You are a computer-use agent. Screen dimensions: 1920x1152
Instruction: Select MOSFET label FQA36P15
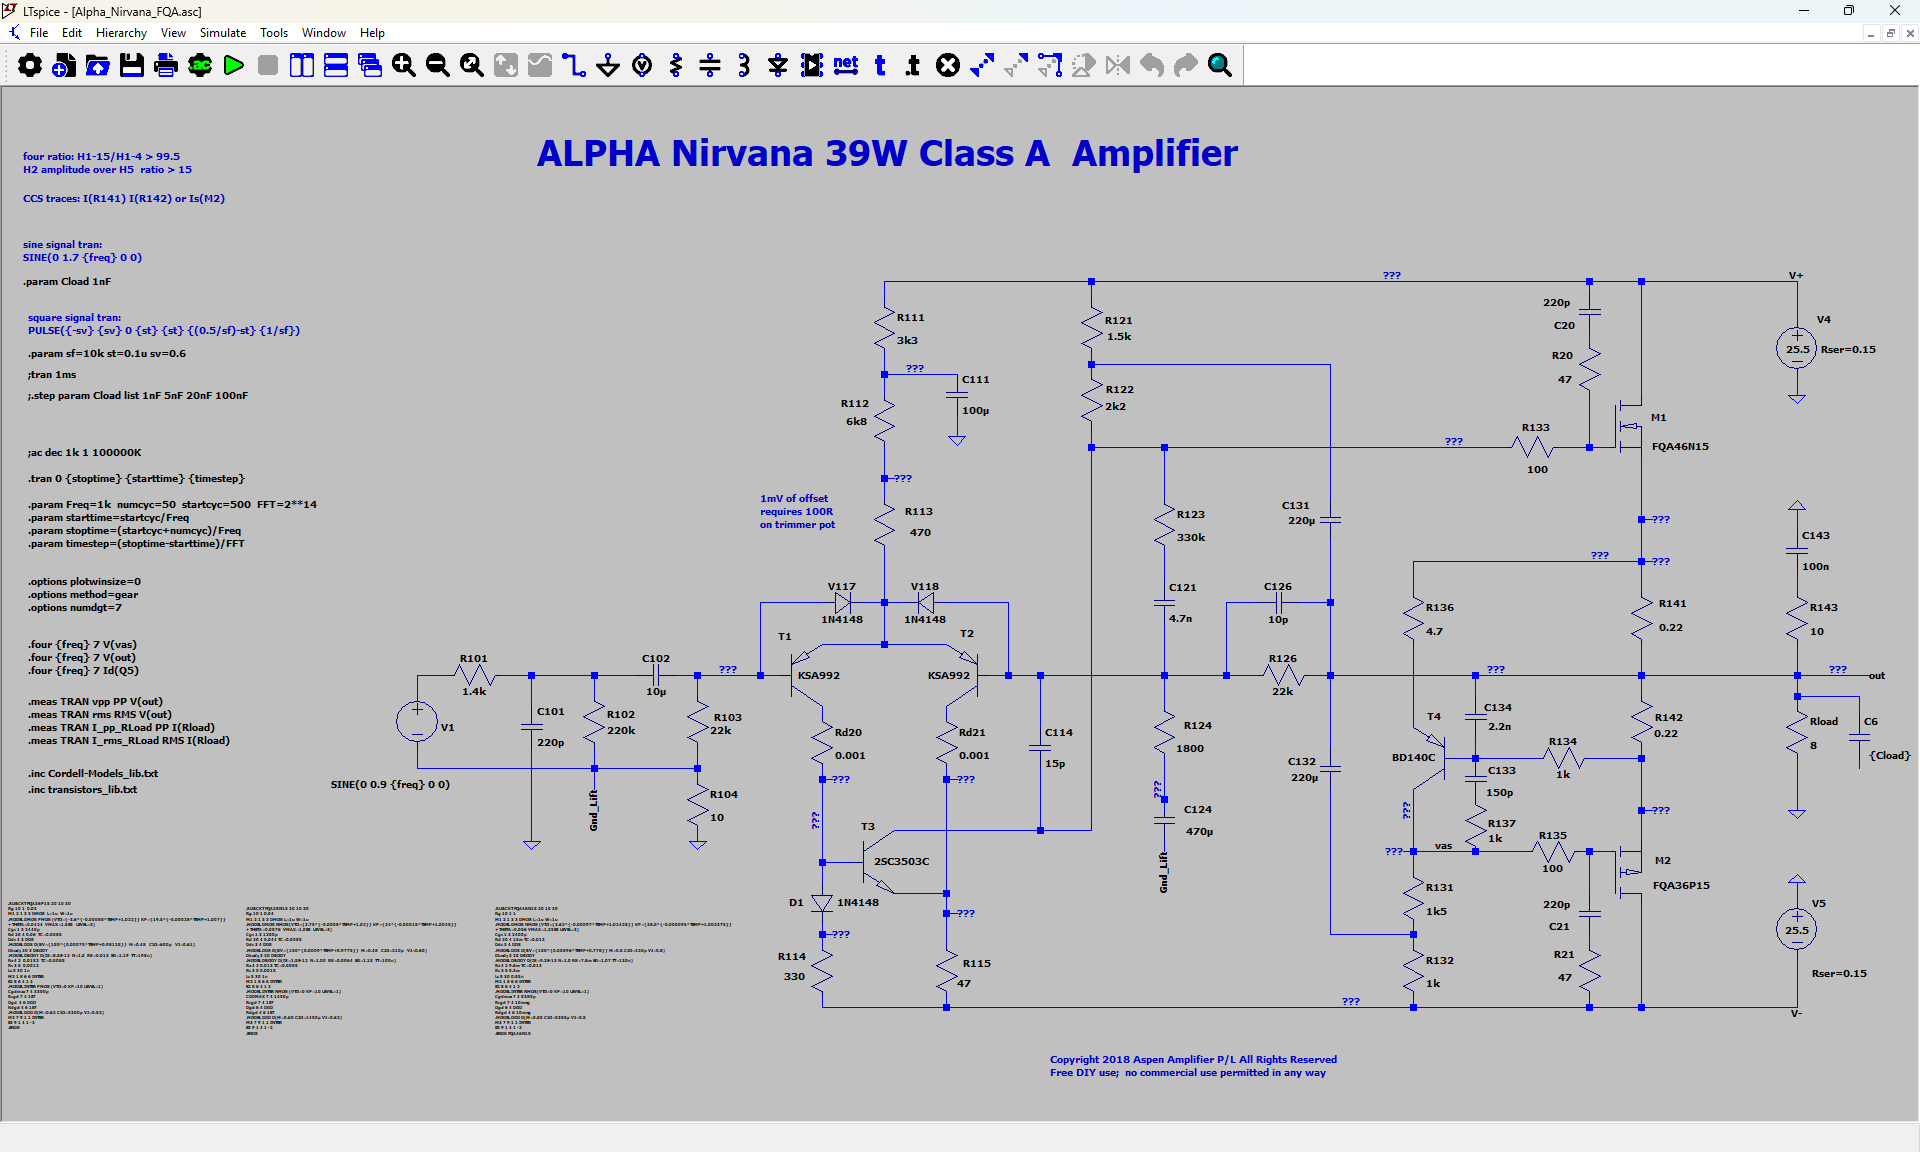click(x=1681, y=886)
